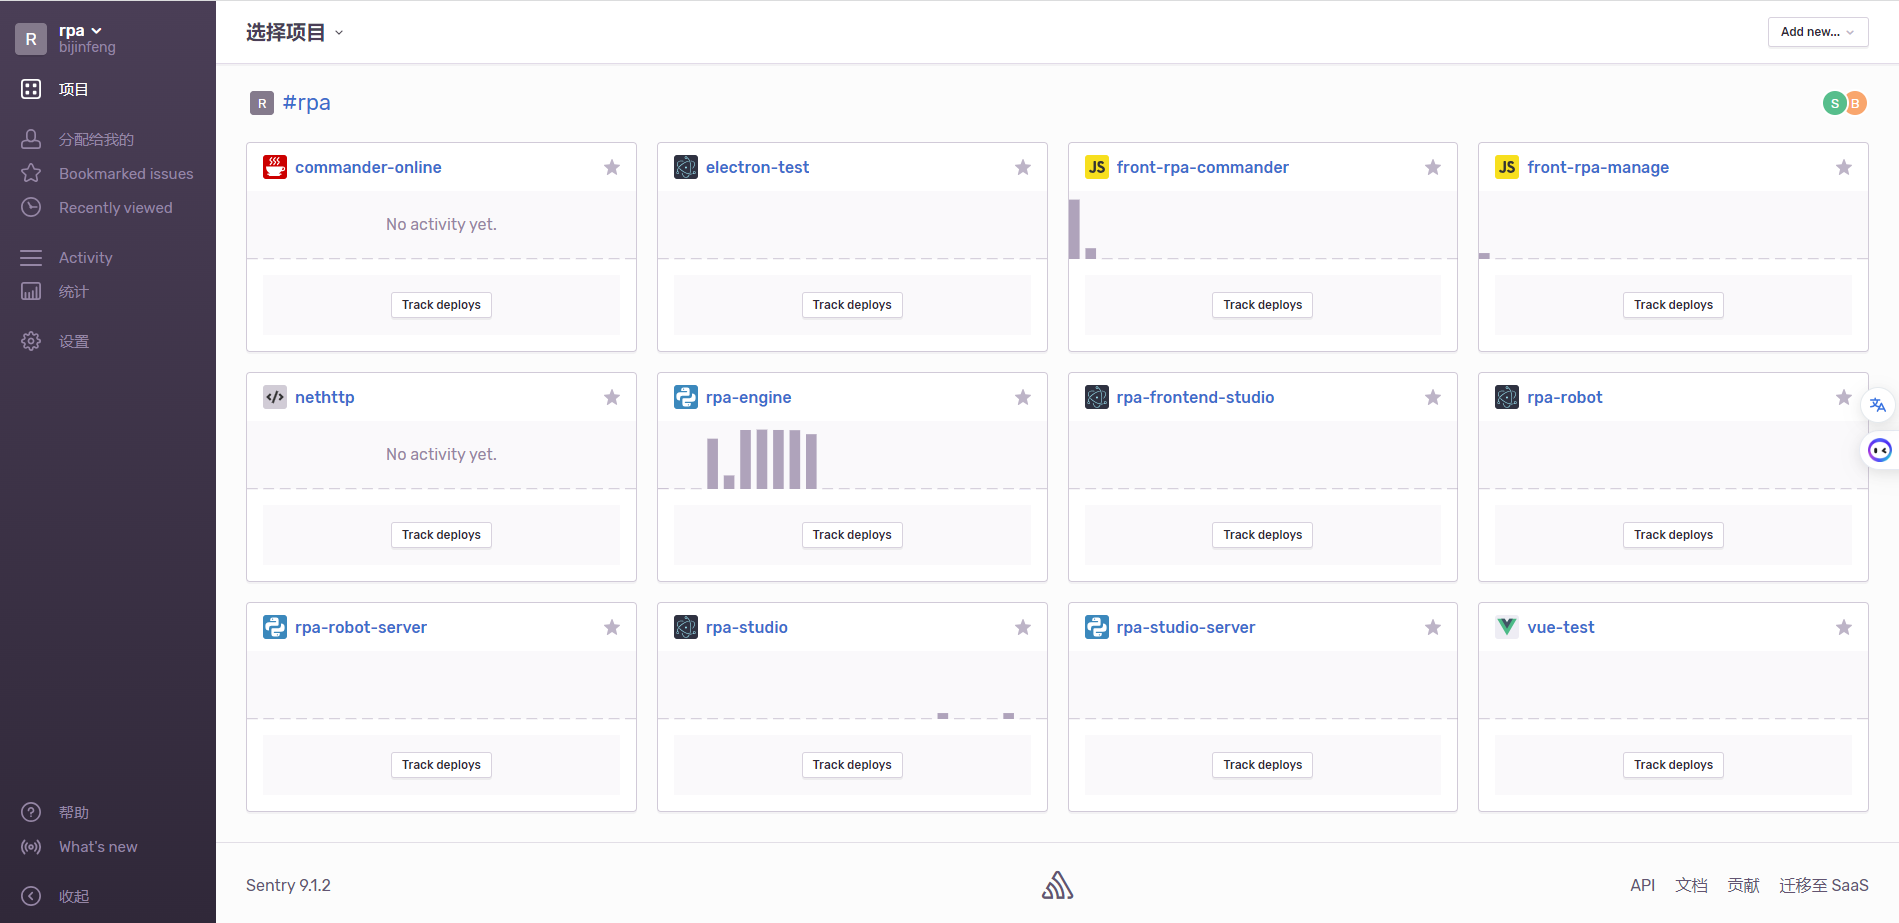Click the Electron icon for rpa-studio
The image size is (1899, 923).
tap(686, 627)
